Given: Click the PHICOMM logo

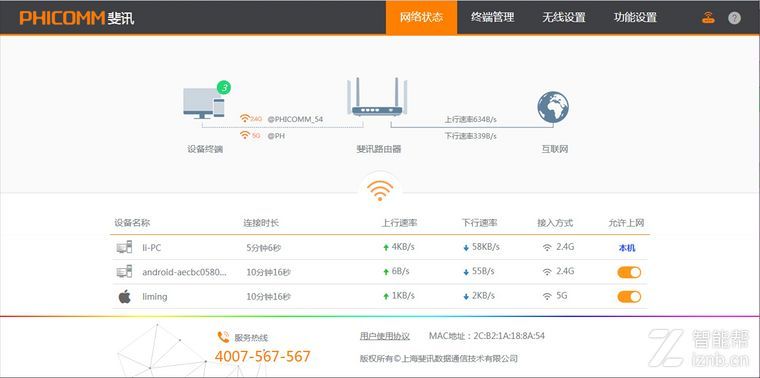Looking at the screenshot, I should pos(77,18).
